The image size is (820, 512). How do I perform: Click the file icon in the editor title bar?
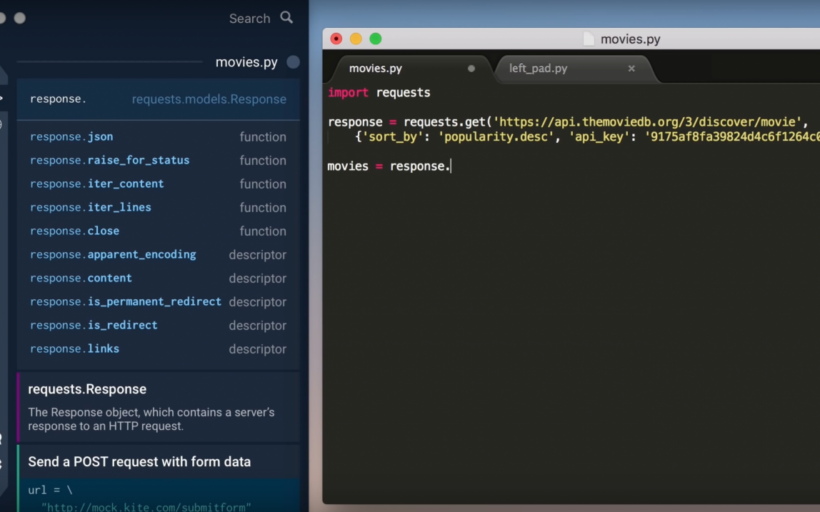click(588, 39)
